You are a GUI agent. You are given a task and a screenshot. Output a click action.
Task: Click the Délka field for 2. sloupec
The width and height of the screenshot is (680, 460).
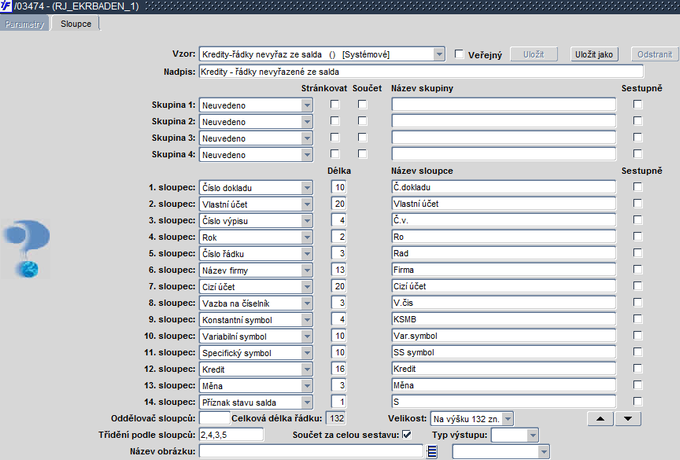tap(338, 203)
